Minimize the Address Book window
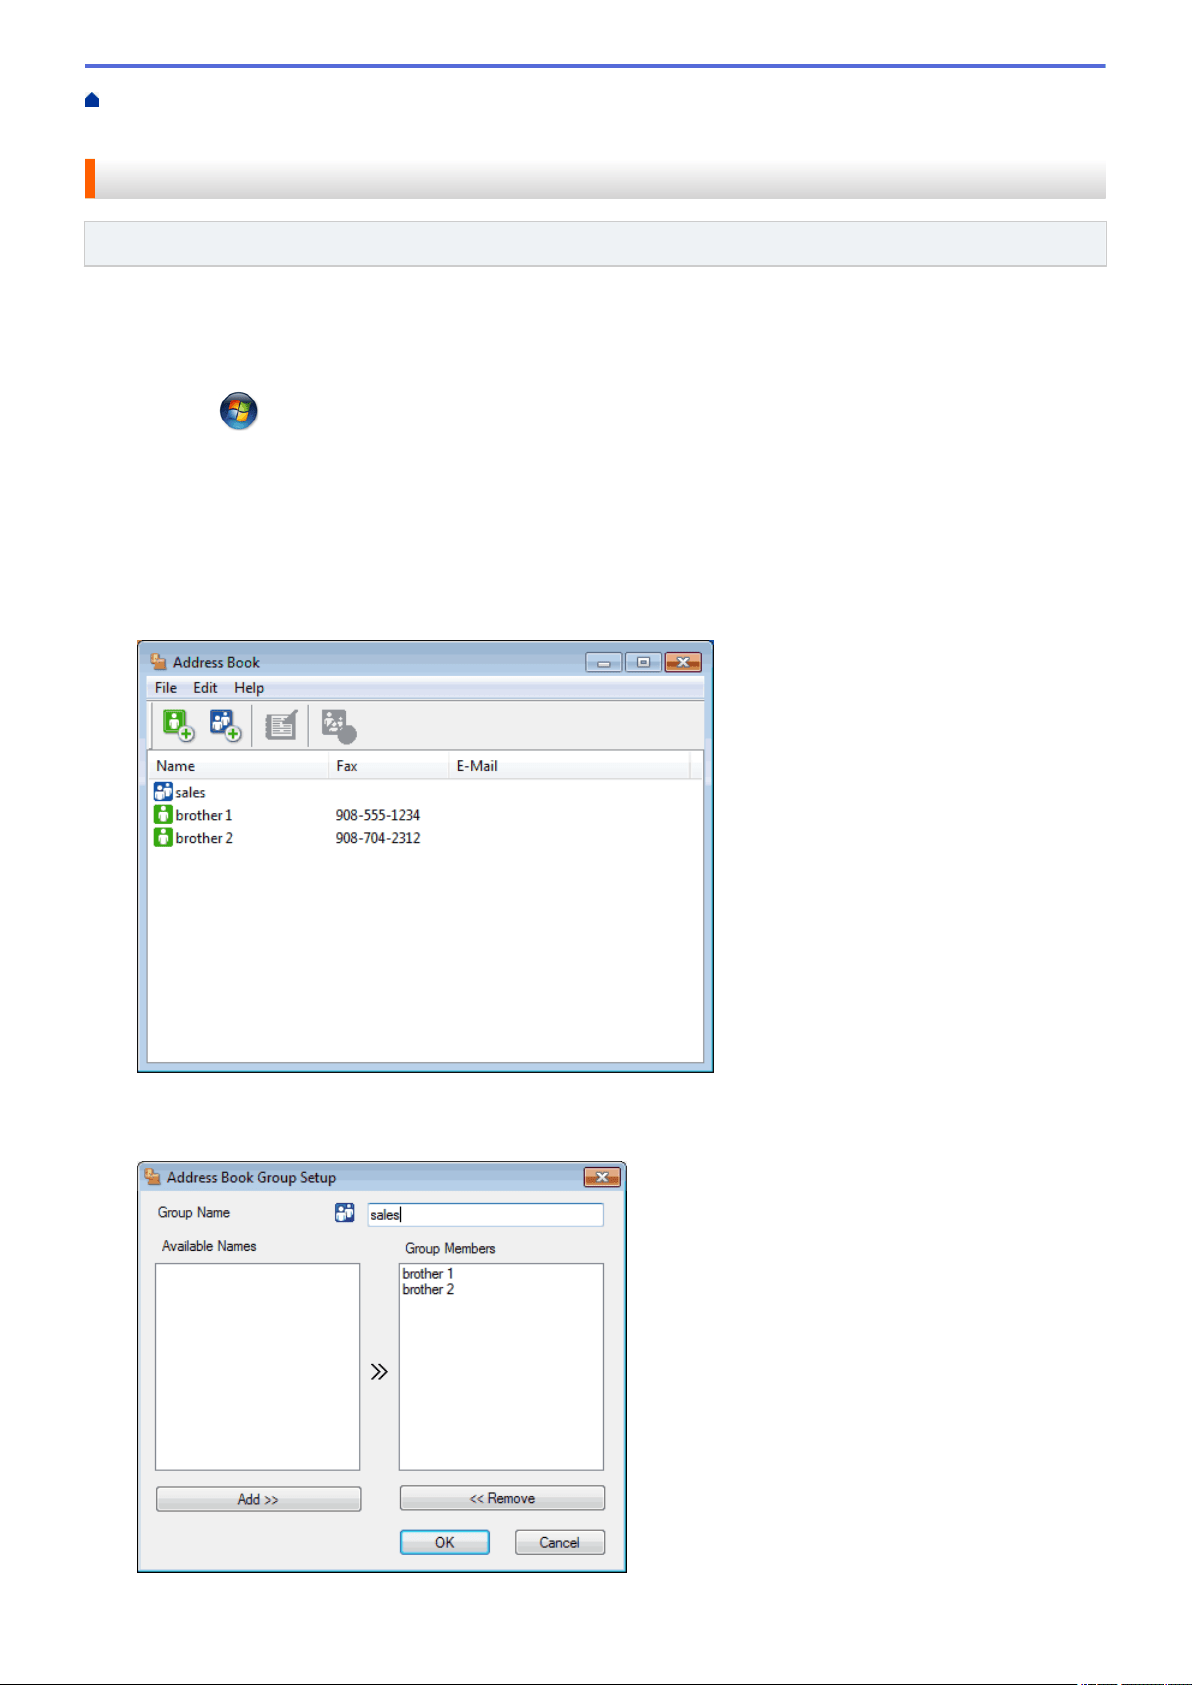 pyautogui.click(x=604, y=662)
